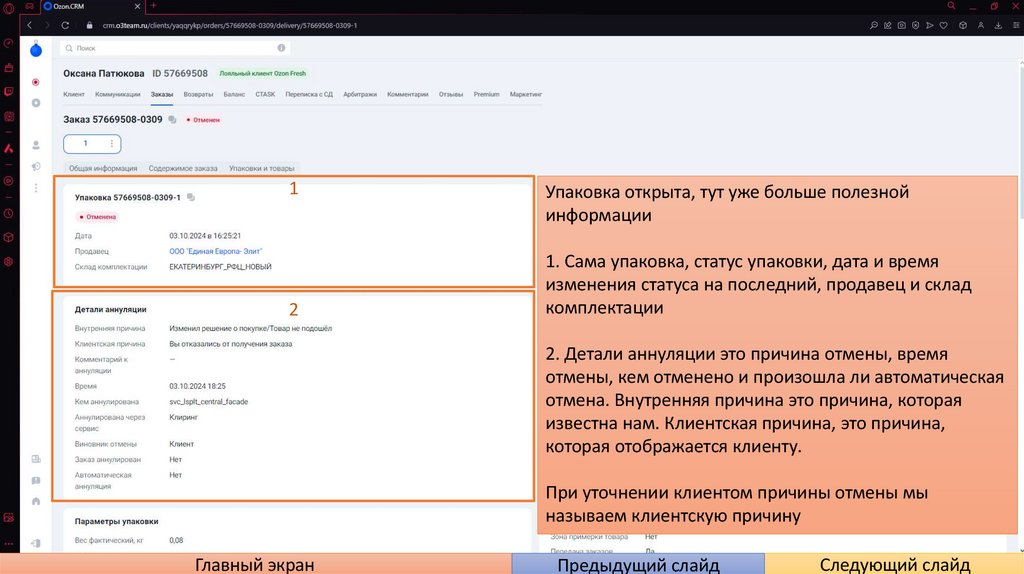Open the Баланс tab
The height and width of the screenshot is (574, 1024).
[x=234, y=94]
